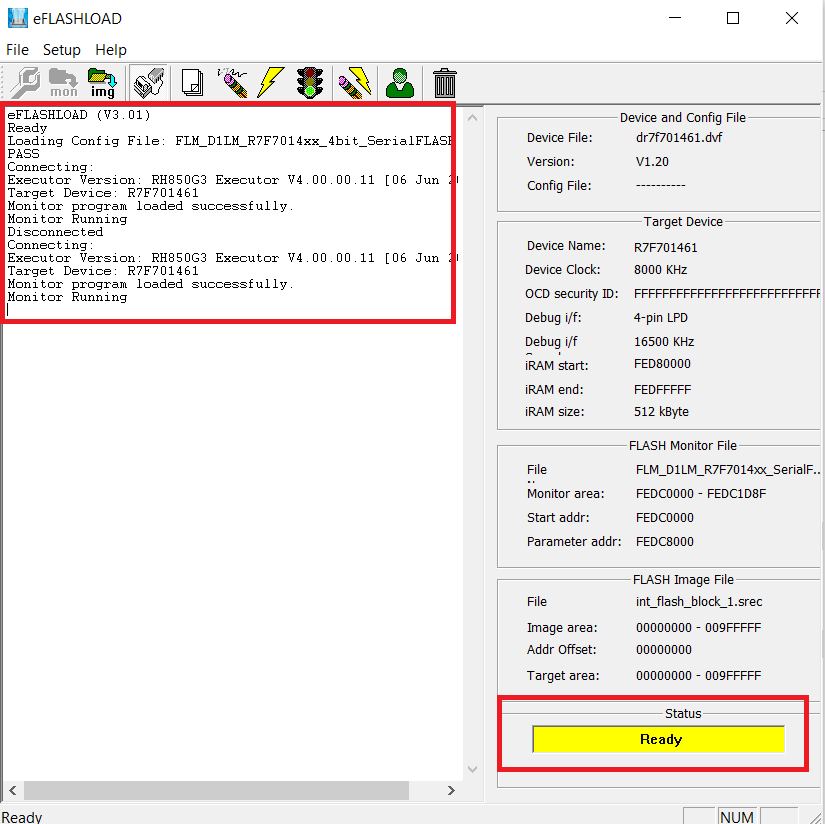The width and height of the screenshot is (825, 824).
Task: Click Debug i/f speed value 16500 KHz
Action: 664,342
